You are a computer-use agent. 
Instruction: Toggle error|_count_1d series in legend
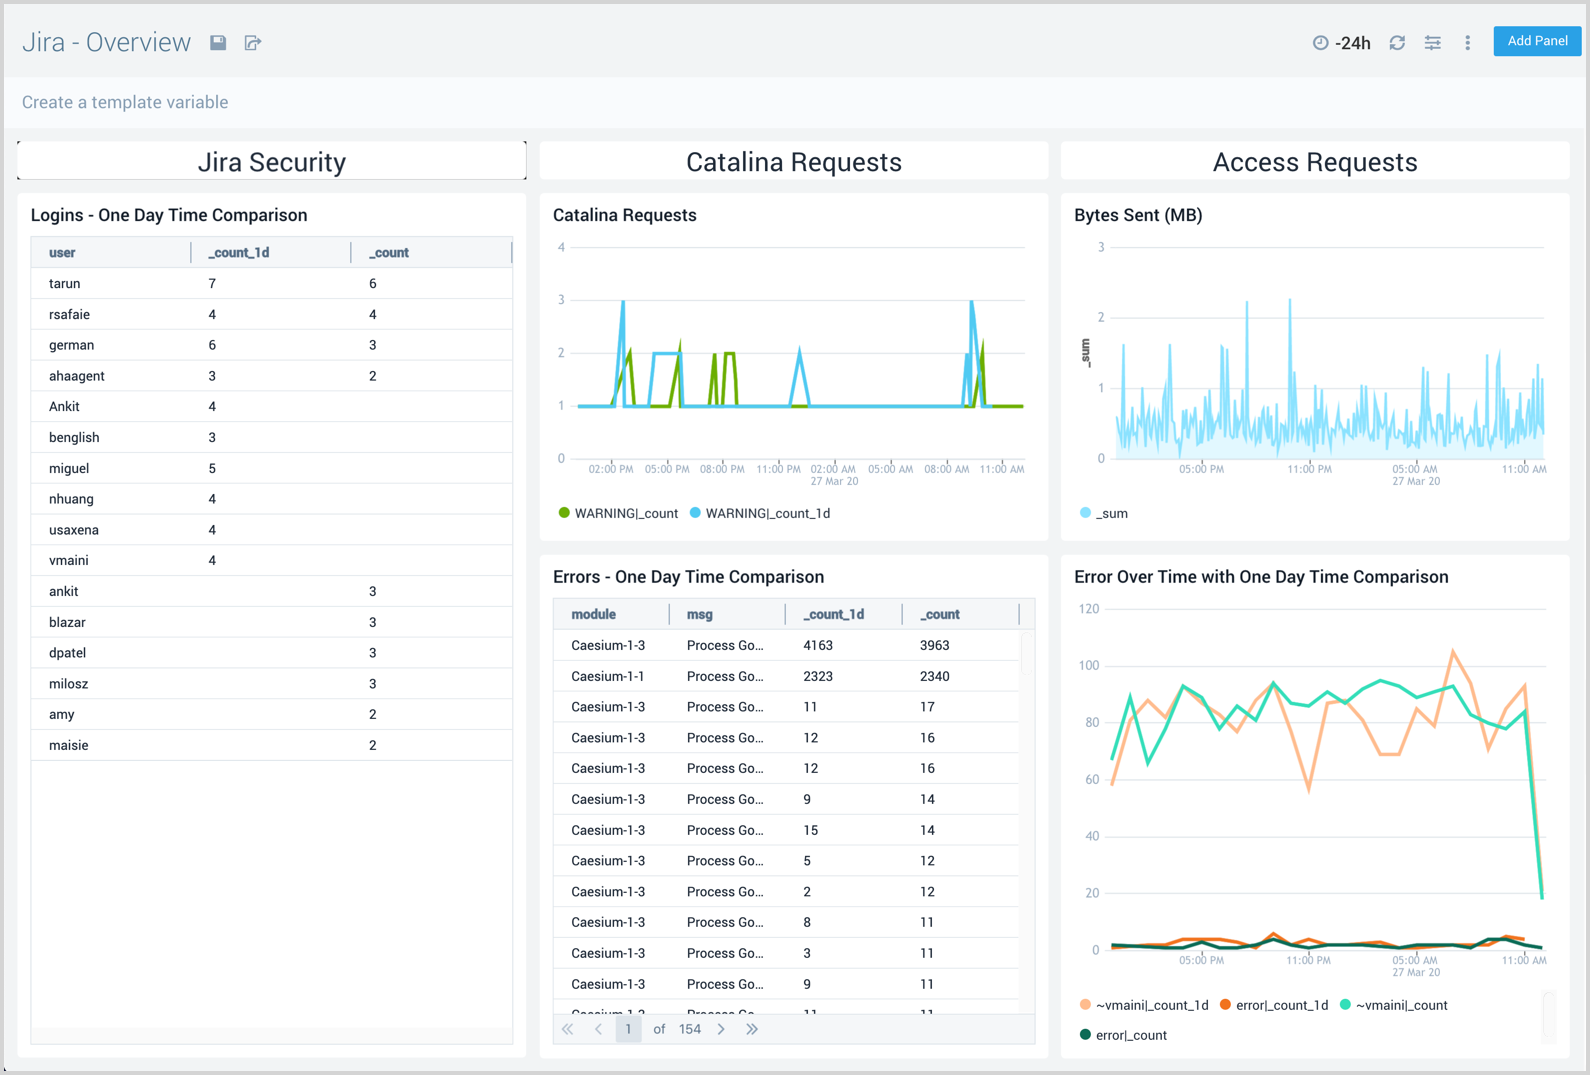tap(1281, 1005)
